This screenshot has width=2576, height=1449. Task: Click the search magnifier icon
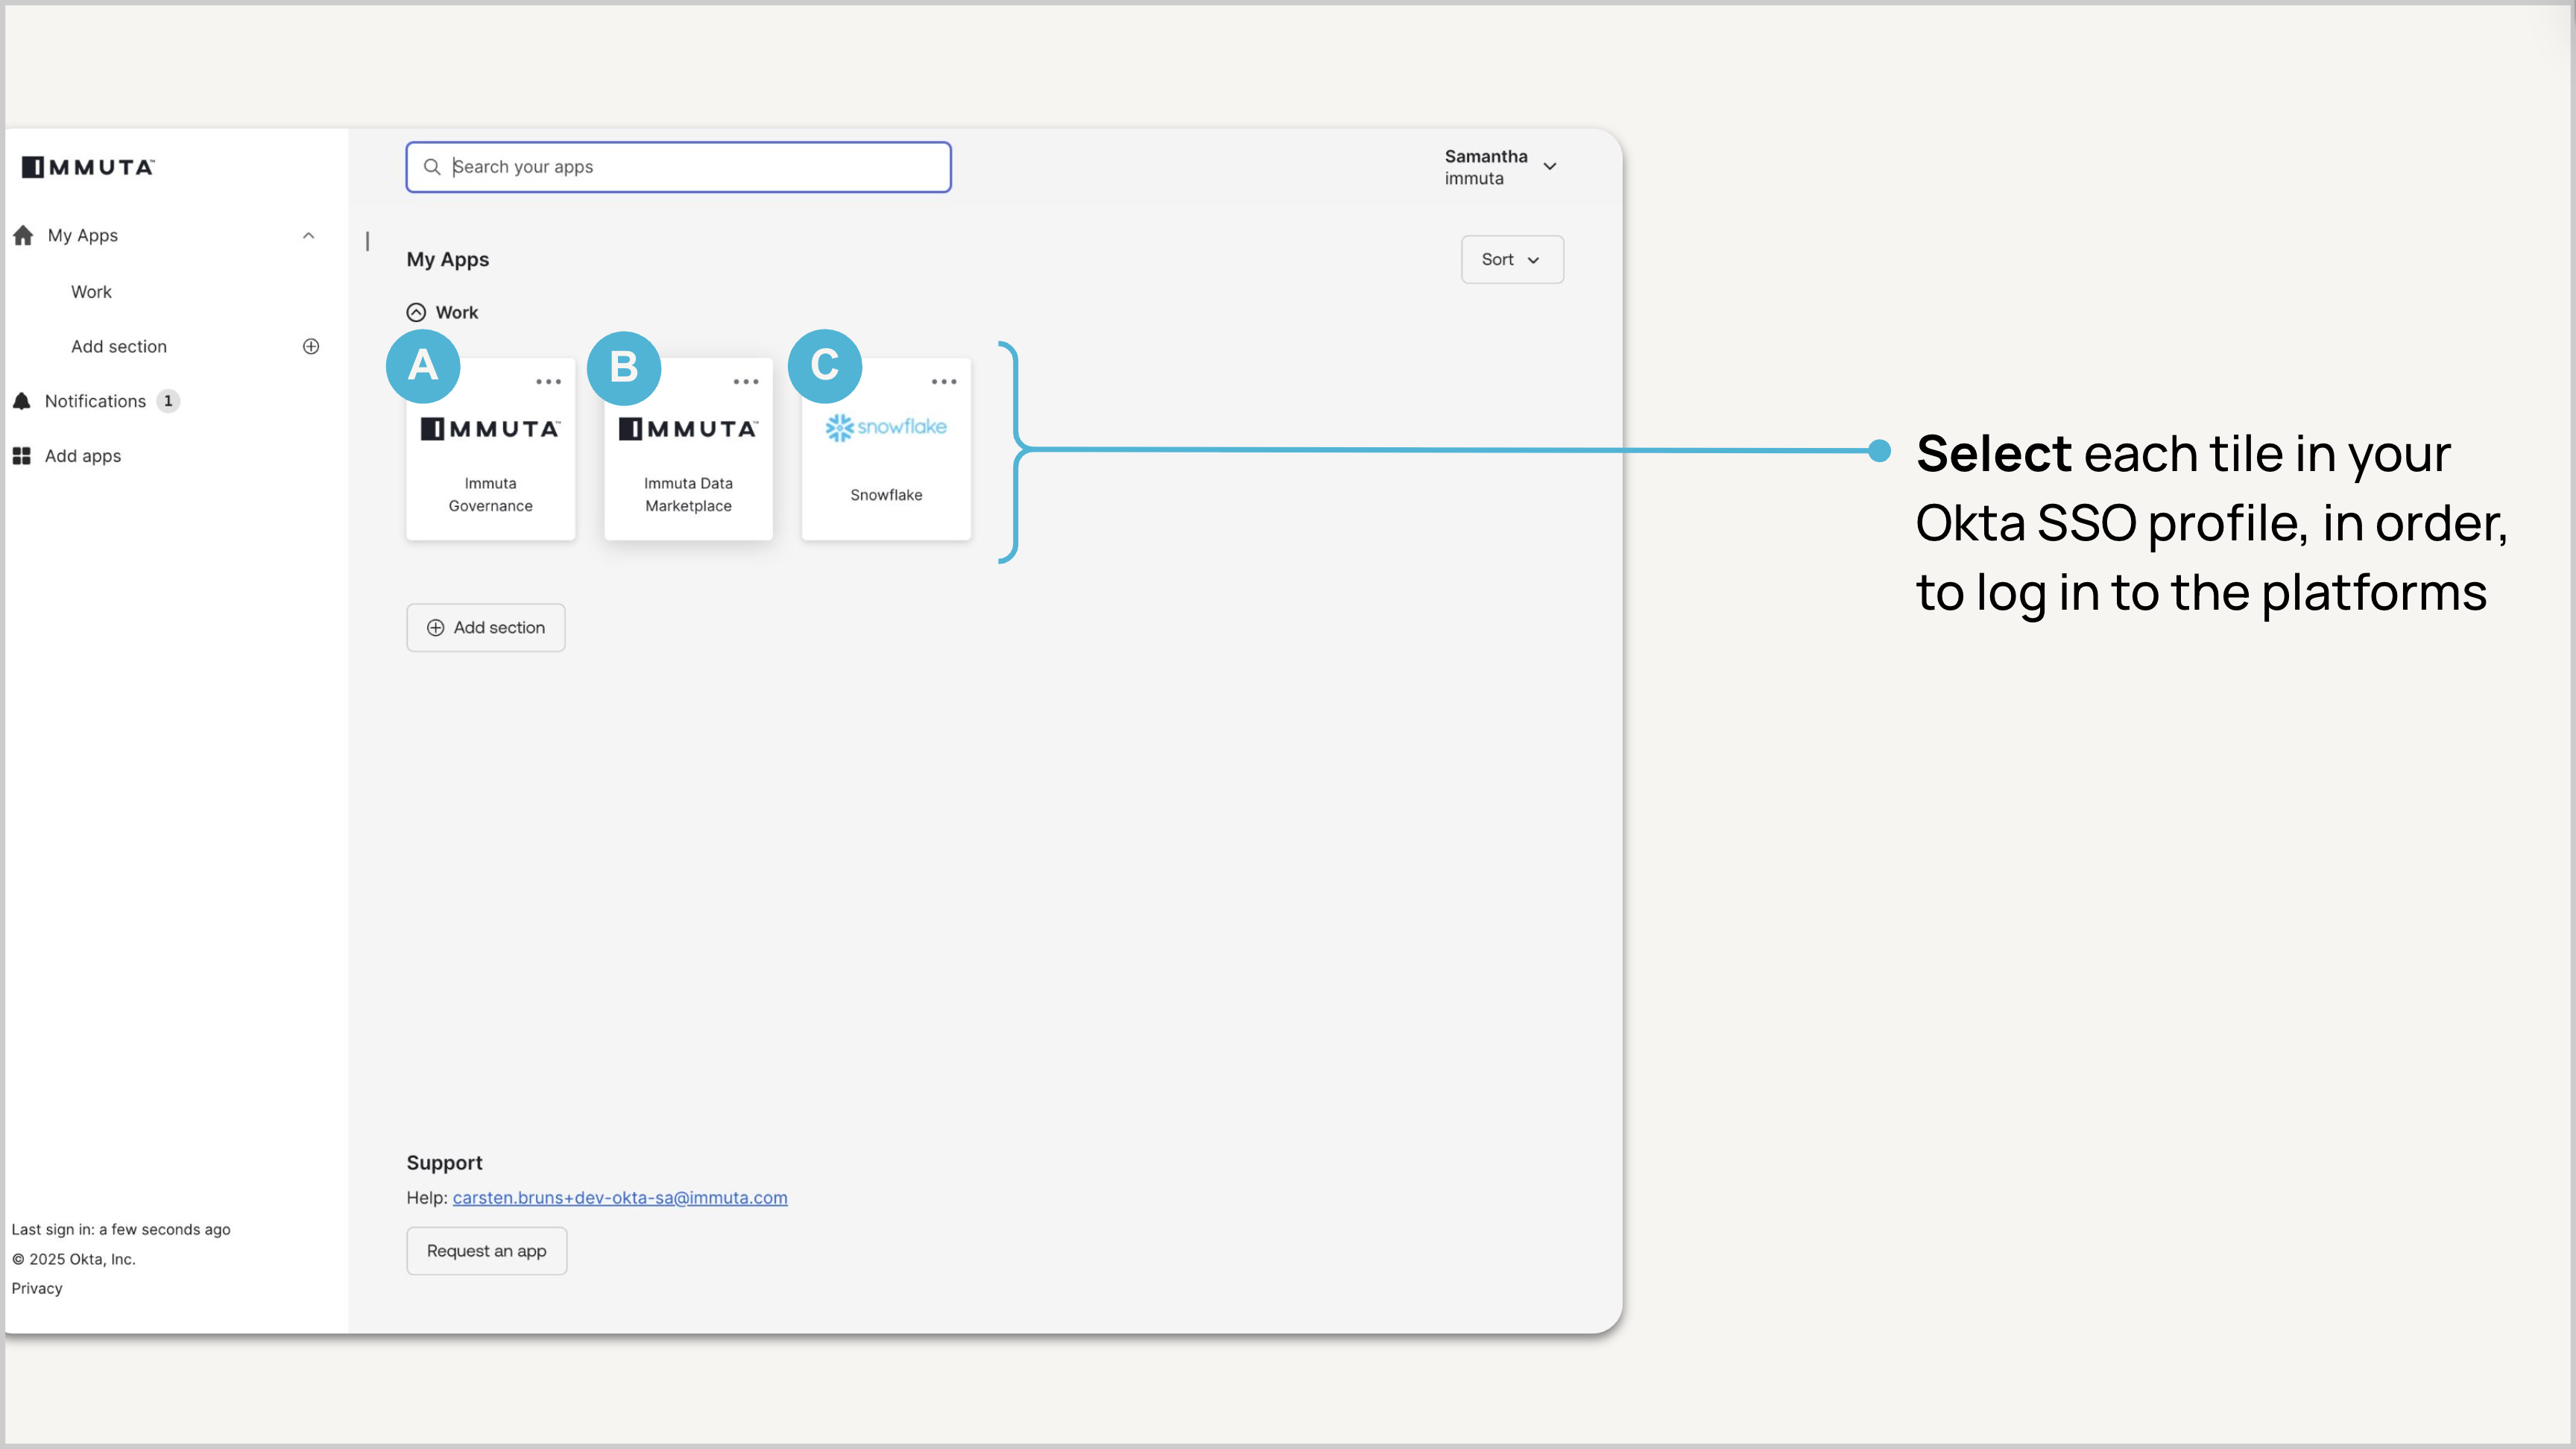[x=432, y=167]
